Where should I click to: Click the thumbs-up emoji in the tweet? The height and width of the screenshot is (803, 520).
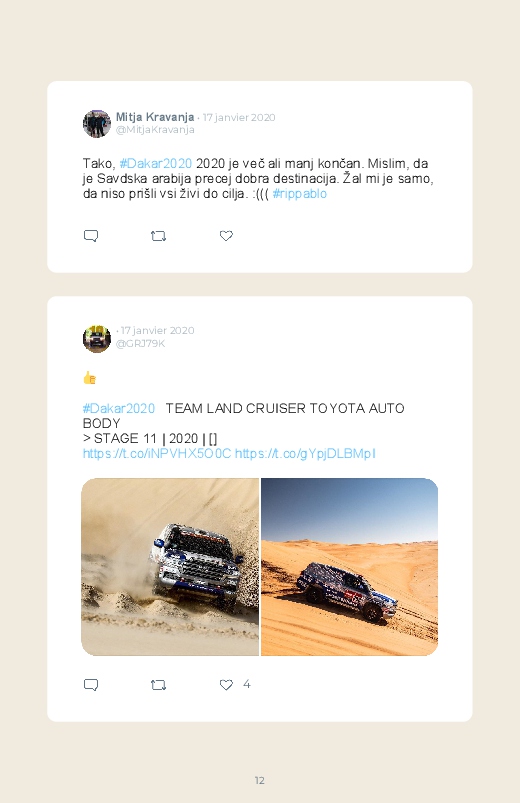89,378
